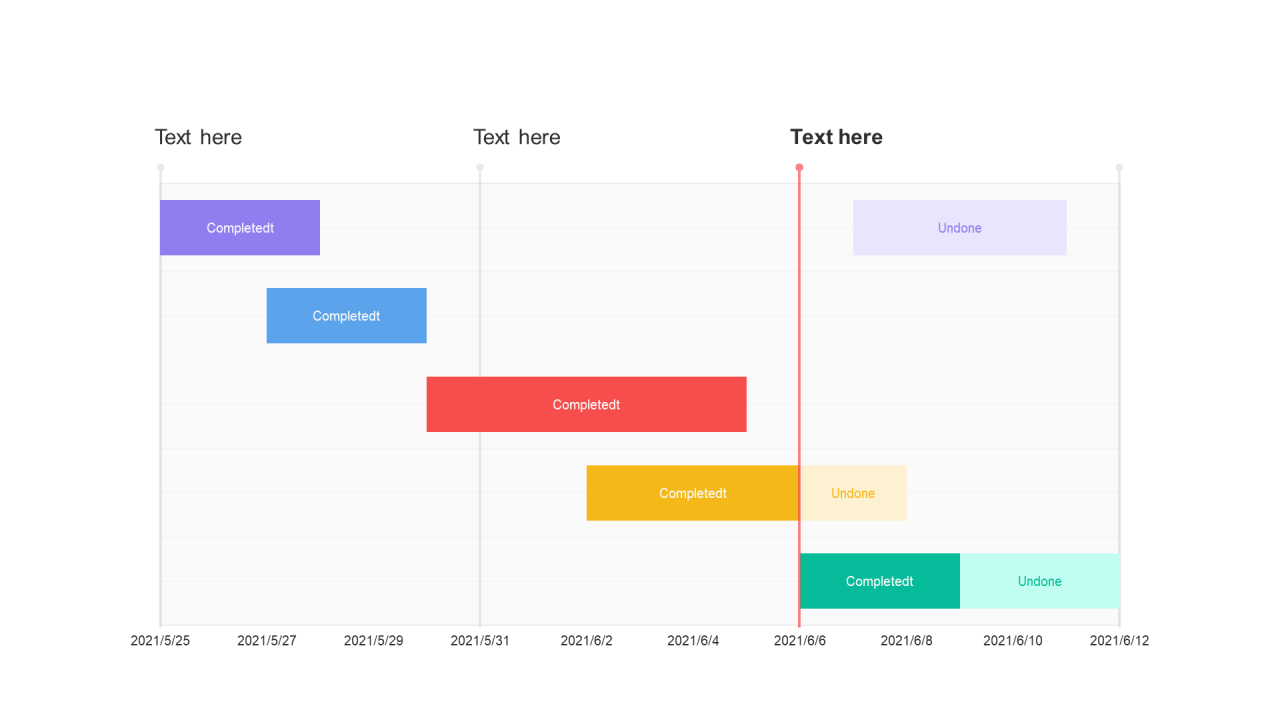The image size is (1280, 720).
Task: Select the 2021/6/8 date label
Action: coord(906,641)
